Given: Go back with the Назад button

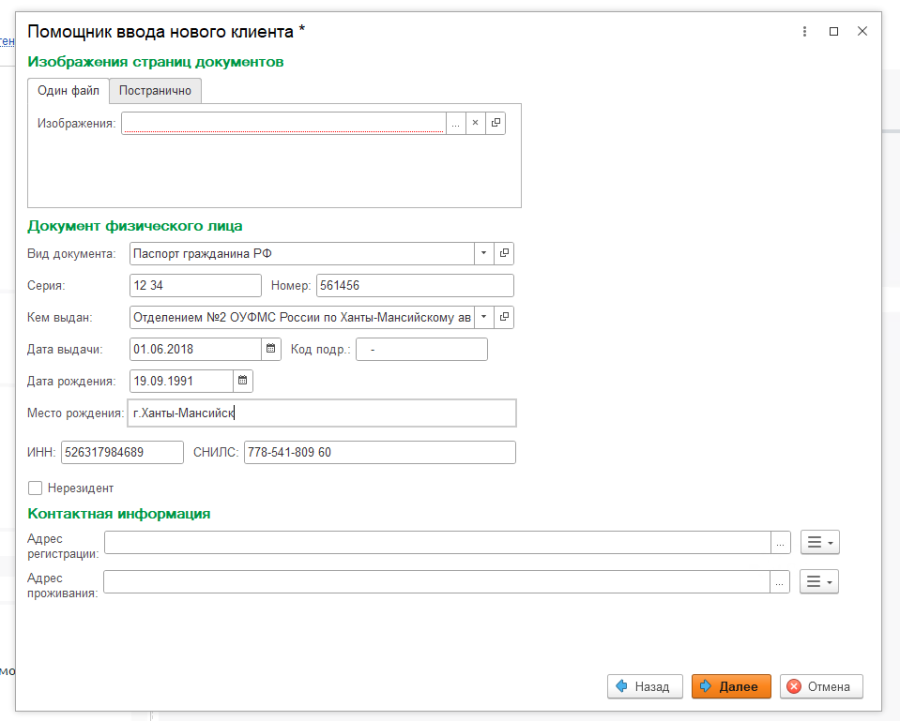Looking at the screenshot, I should click(644, 687).
